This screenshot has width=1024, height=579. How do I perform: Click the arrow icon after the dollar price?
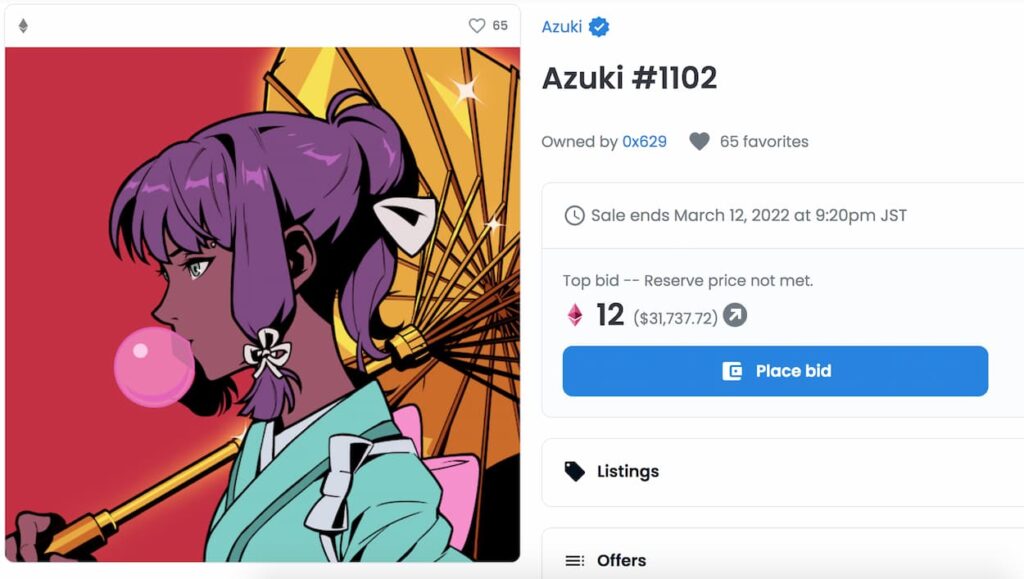tap(735, 315)
